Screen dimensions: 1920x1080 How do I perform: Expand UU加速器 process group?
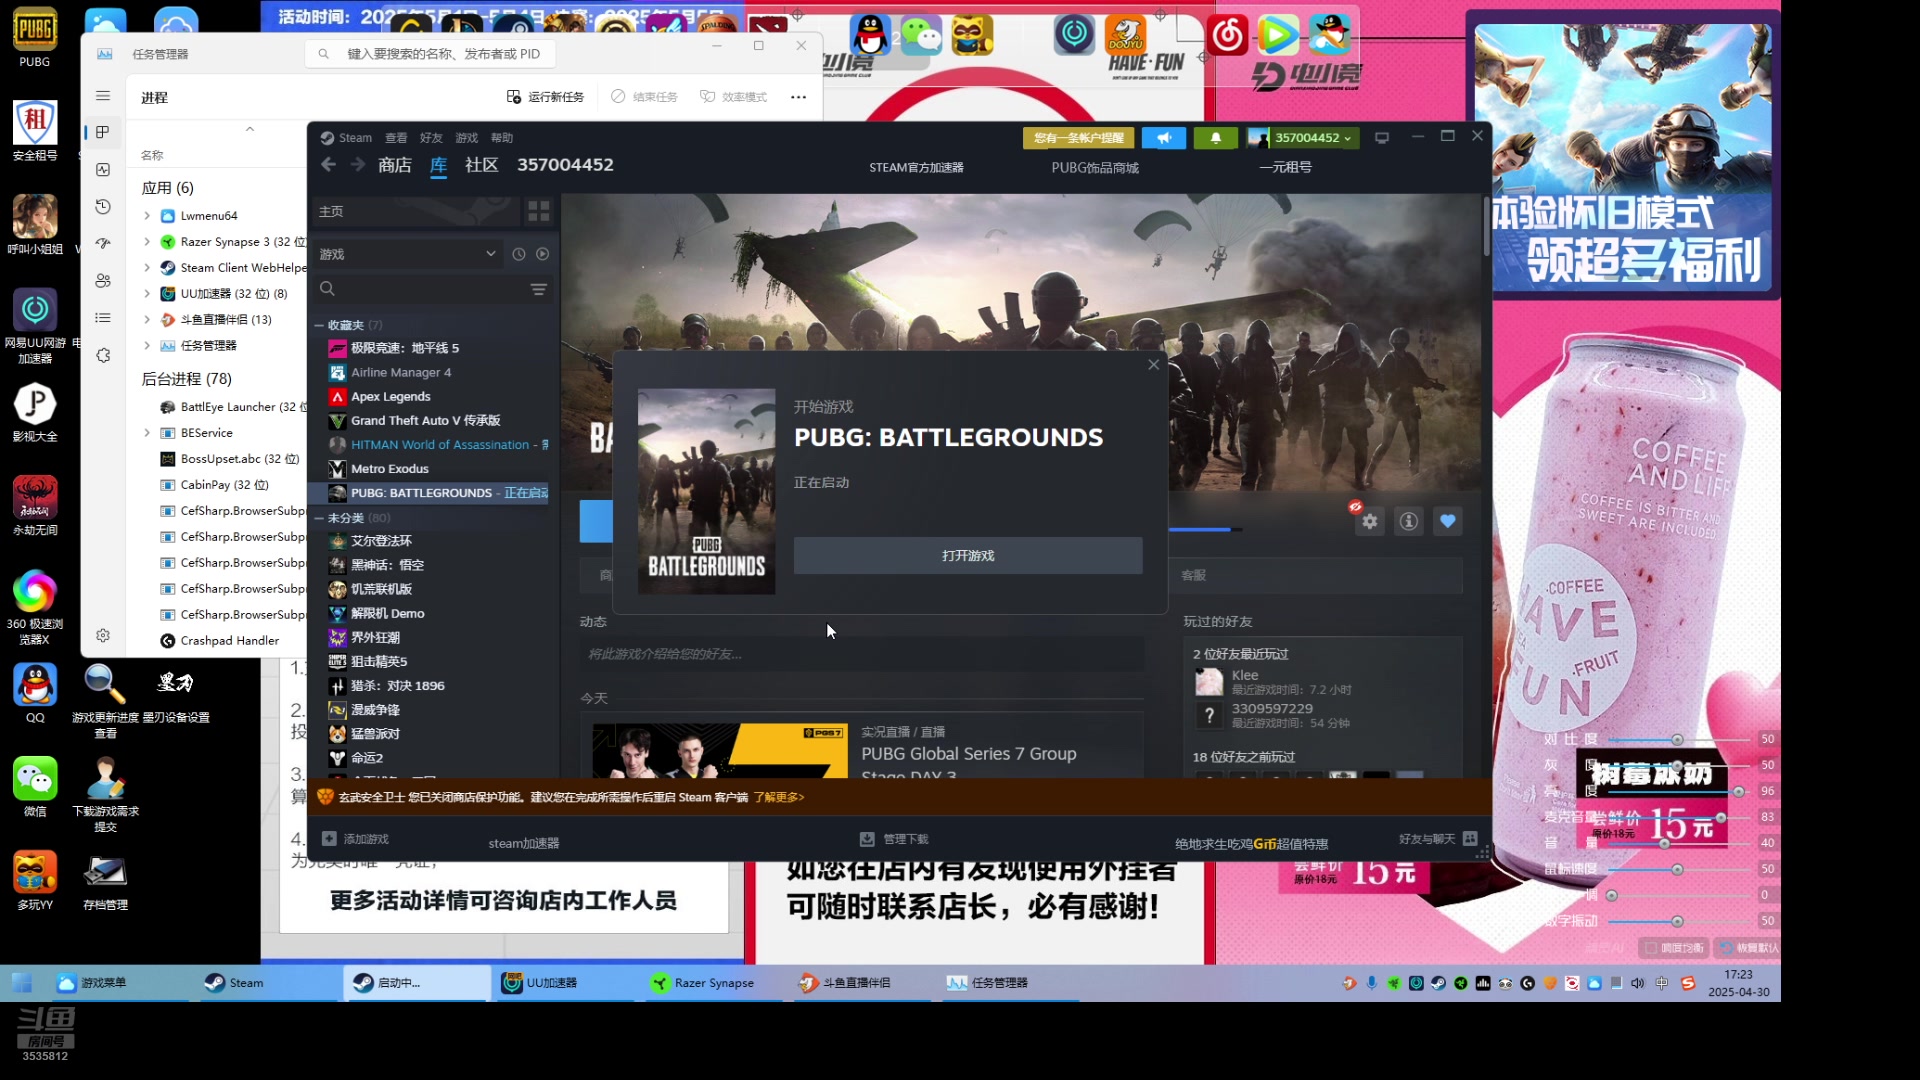[x=147, y=294]
